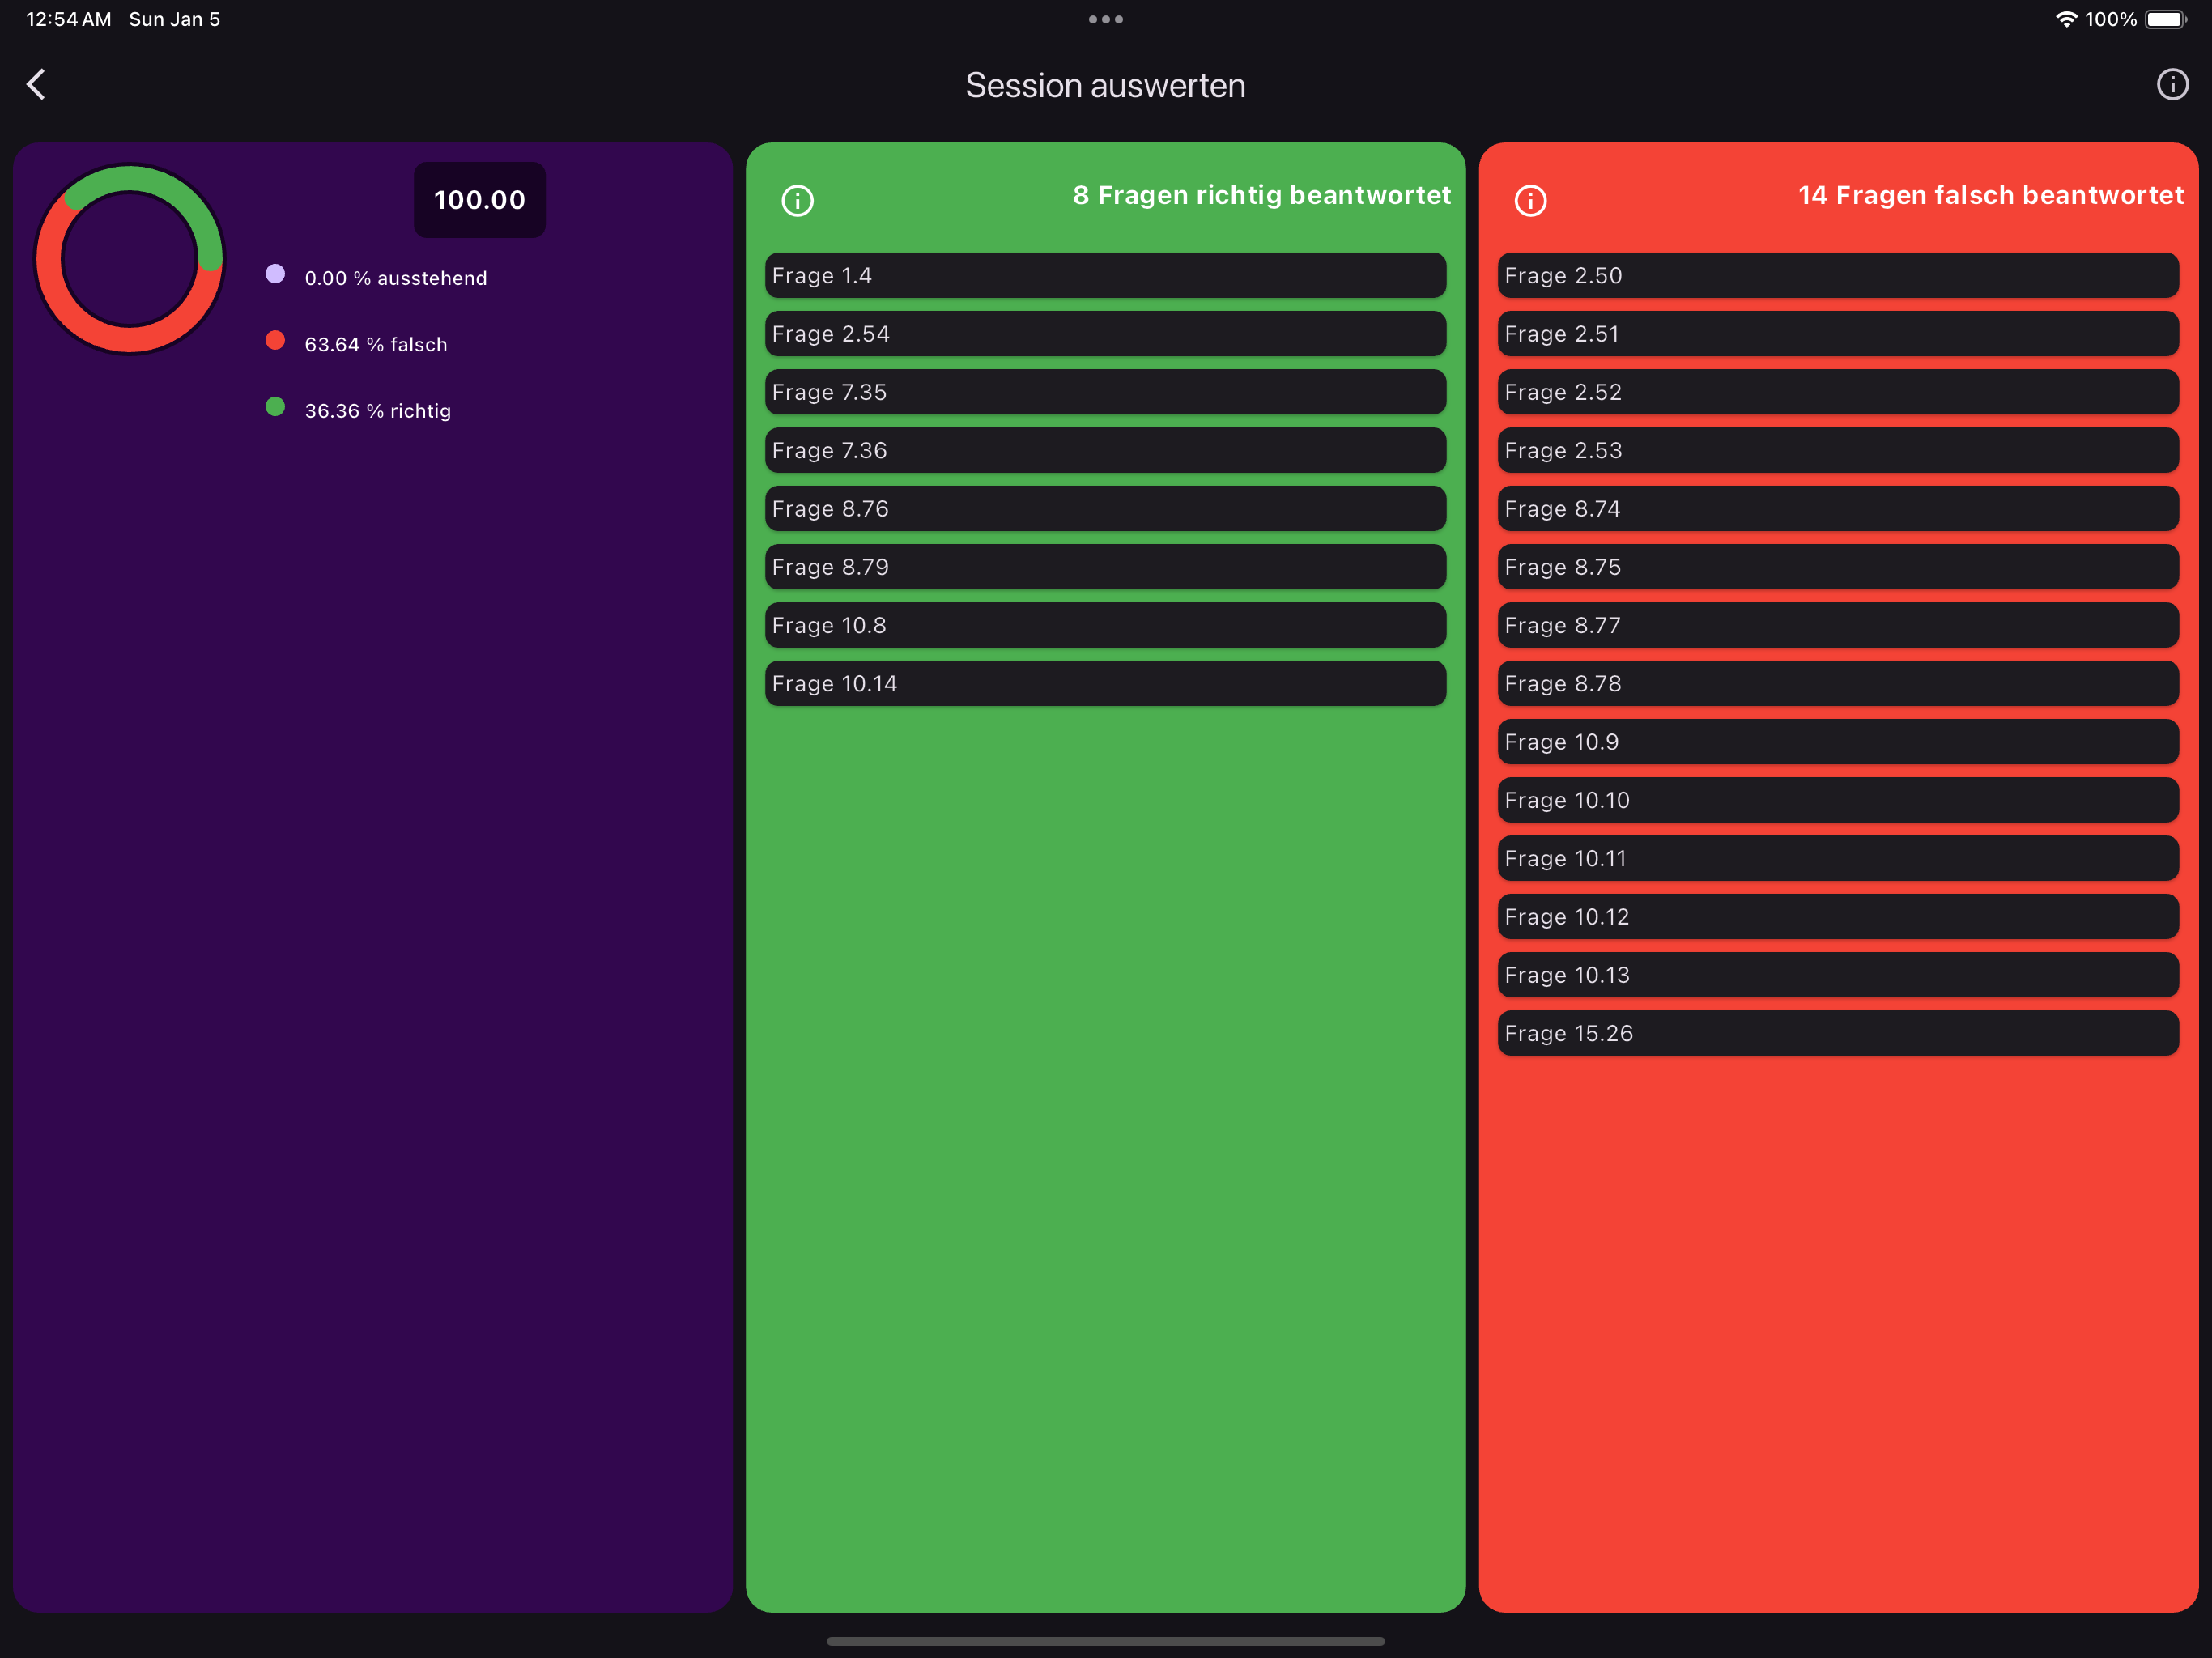The height and width of the screenshot is (1658, 2212).
Task: Open Frage 2.52 in wrong list
Action: 1838,392
